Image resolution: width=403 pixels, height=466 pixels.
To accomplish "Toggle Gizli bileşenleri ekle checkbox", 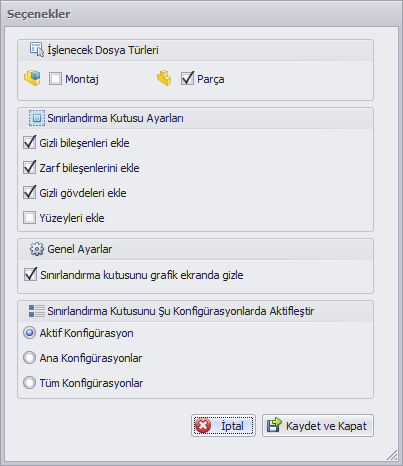I will point(29,142).
